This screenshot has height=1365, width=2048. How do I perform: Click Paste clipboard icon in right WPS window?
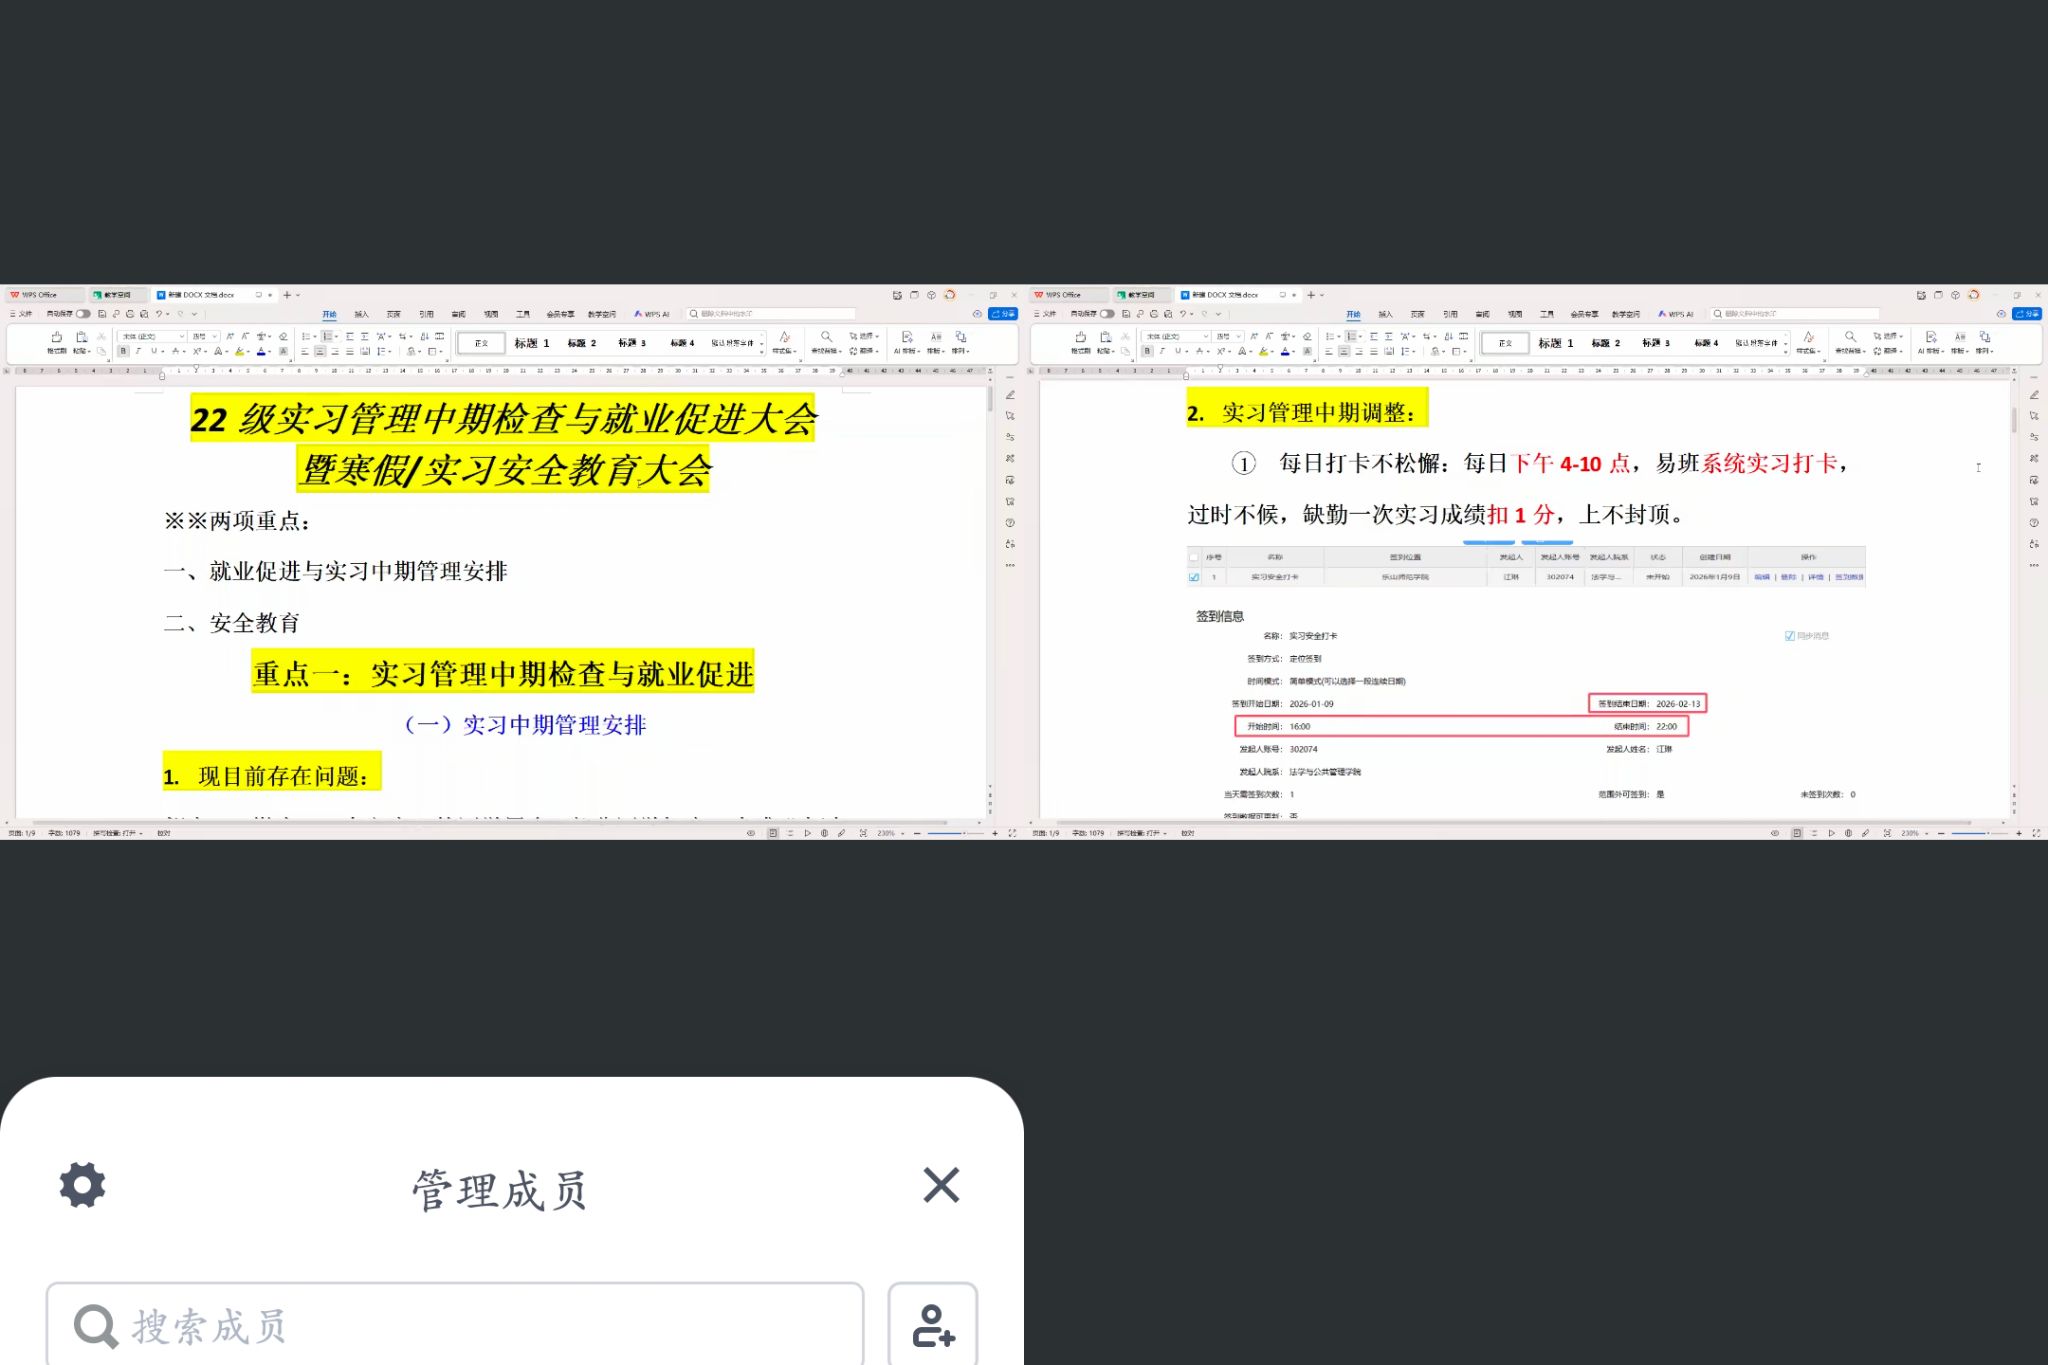point(1105,337)
